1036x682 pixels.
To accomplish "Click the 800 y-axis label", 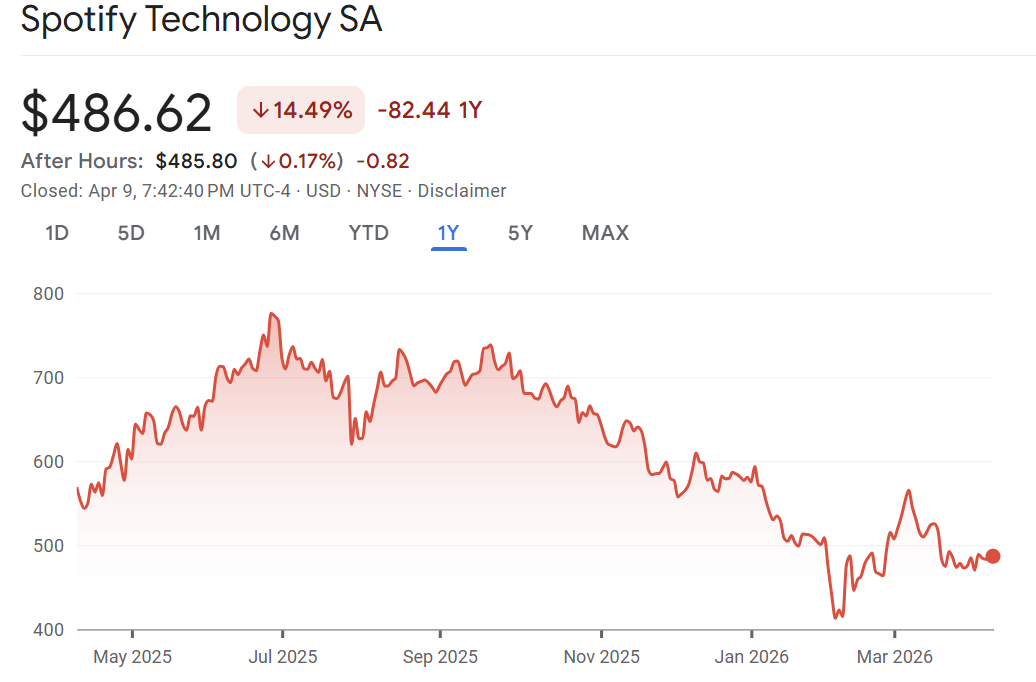I will tap(48, 294).
